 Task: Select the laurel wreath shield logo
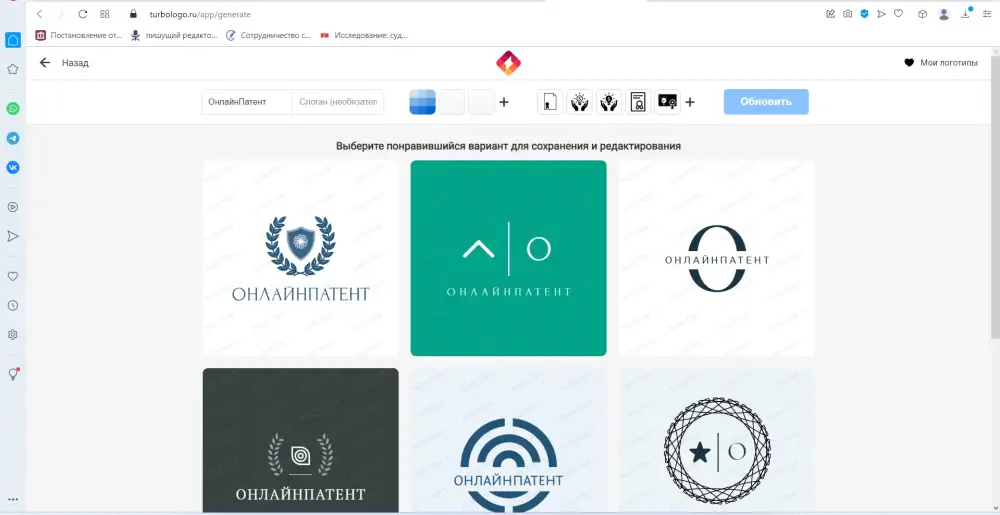[x=300, y=258]
